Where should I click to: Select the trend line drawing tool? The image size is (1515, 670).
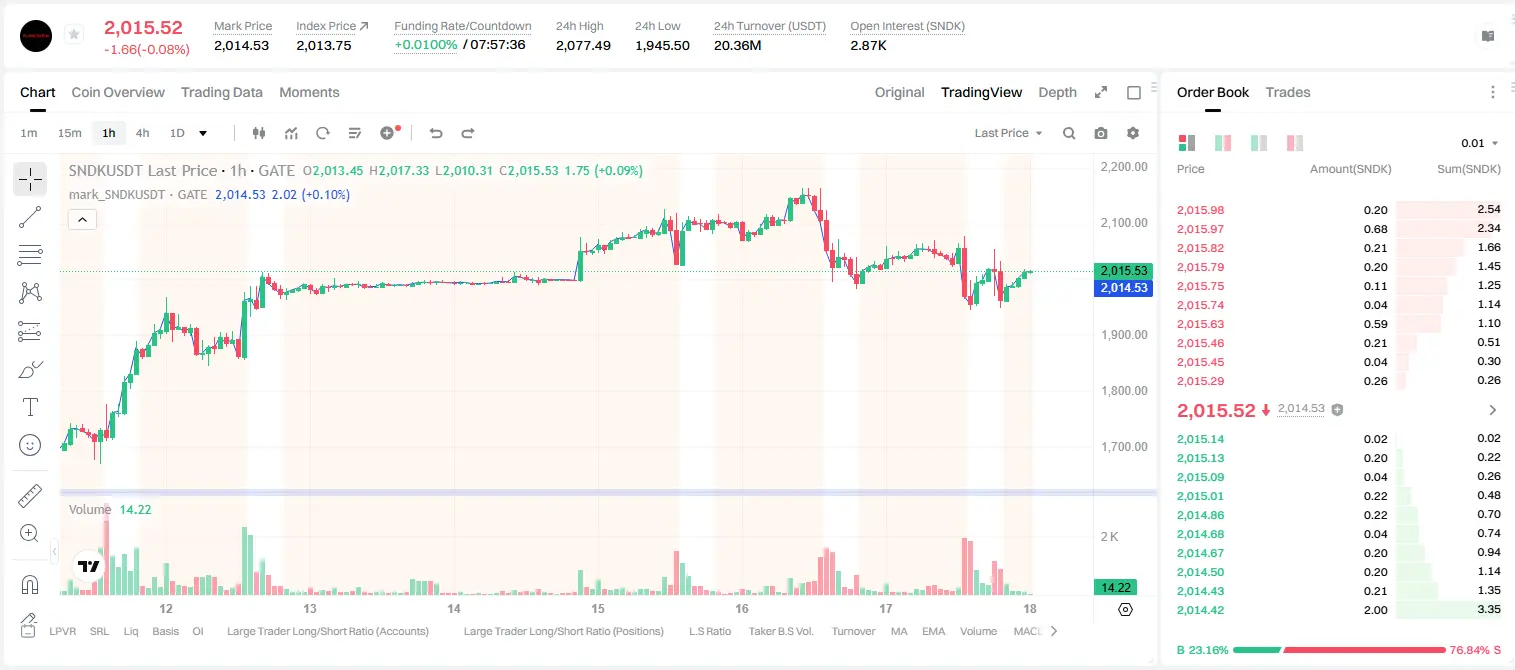tap(30, 217)
